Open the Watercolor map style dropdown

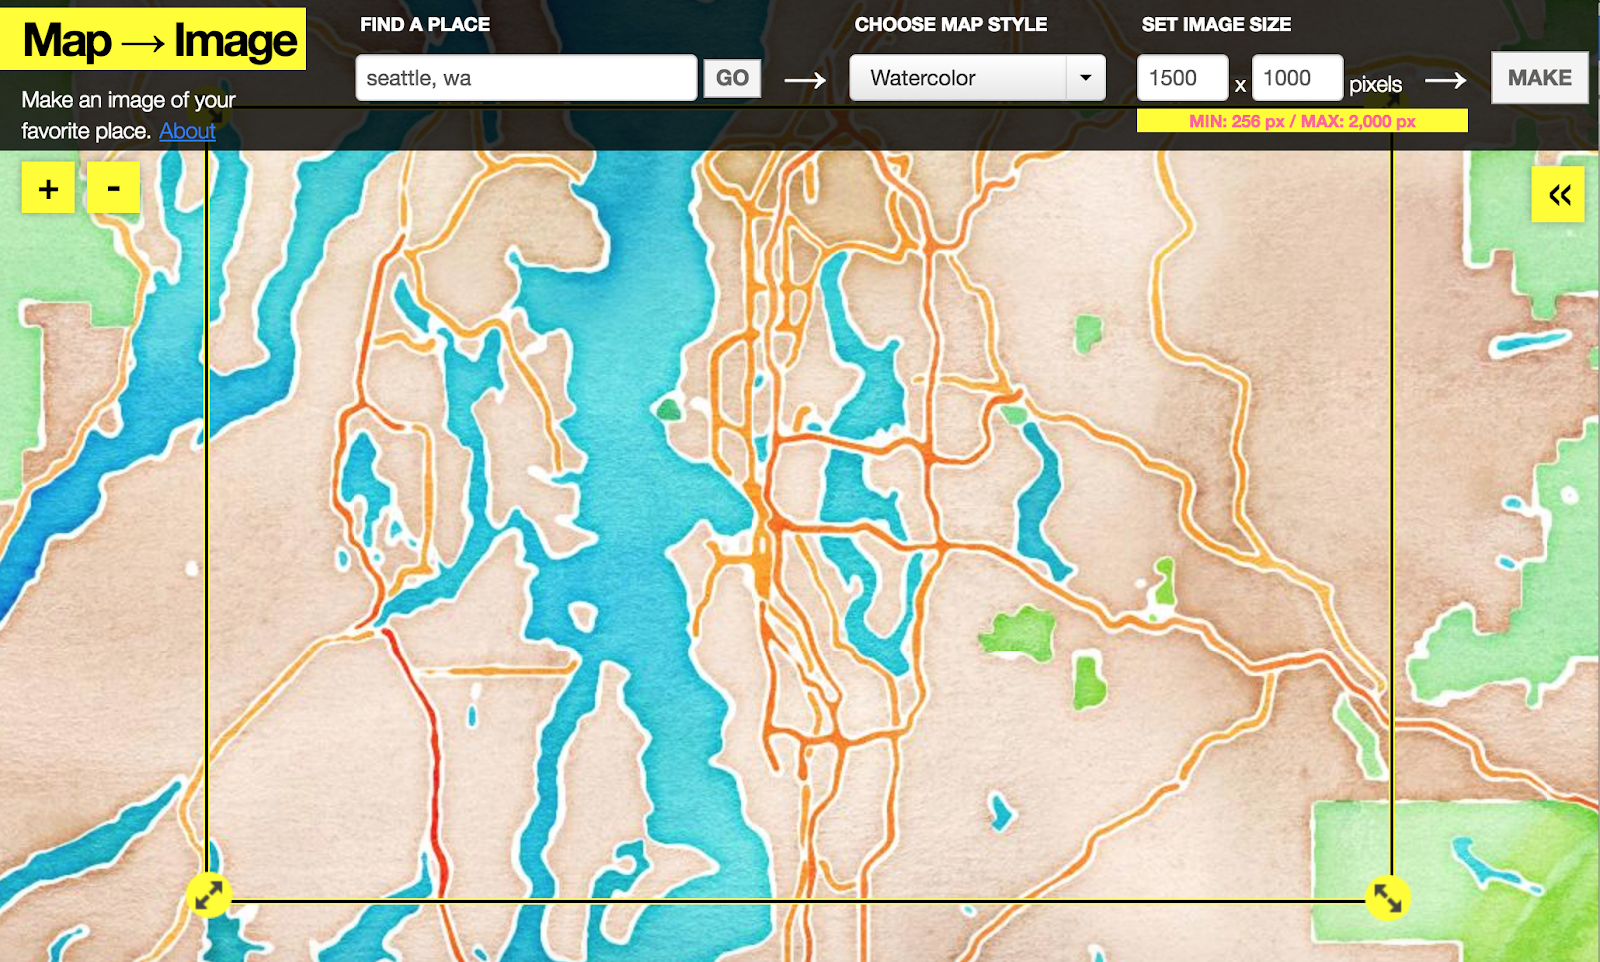coord(977,78)
